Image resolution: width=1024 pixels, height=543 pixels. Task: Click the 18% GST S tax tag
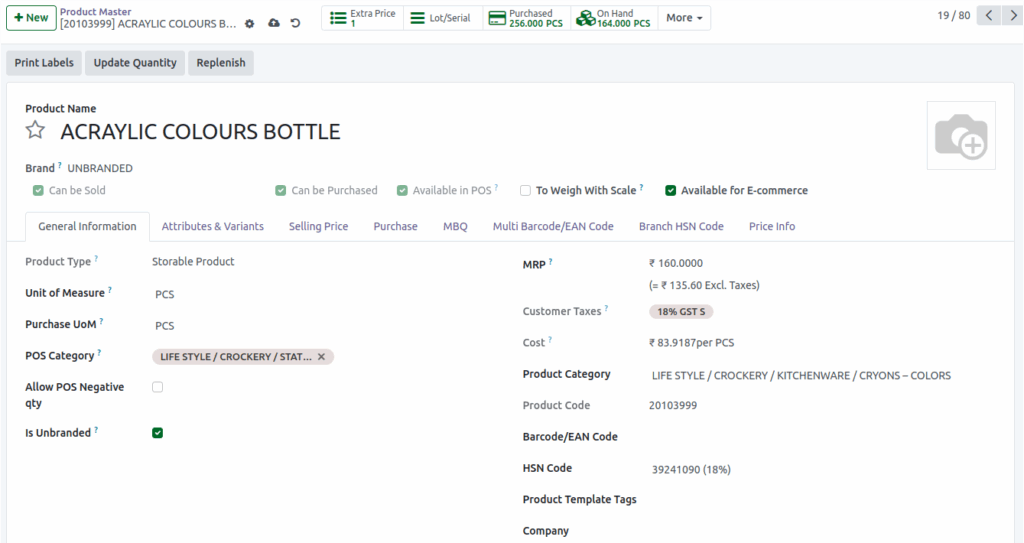click(680, 312)
